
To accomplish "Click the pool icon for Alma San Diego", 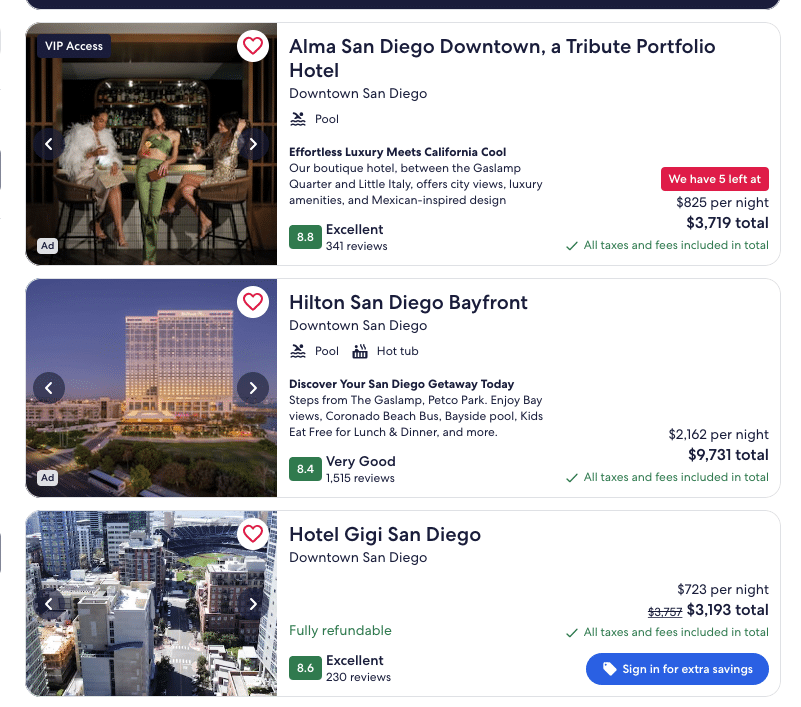I will tap(298, 119).
